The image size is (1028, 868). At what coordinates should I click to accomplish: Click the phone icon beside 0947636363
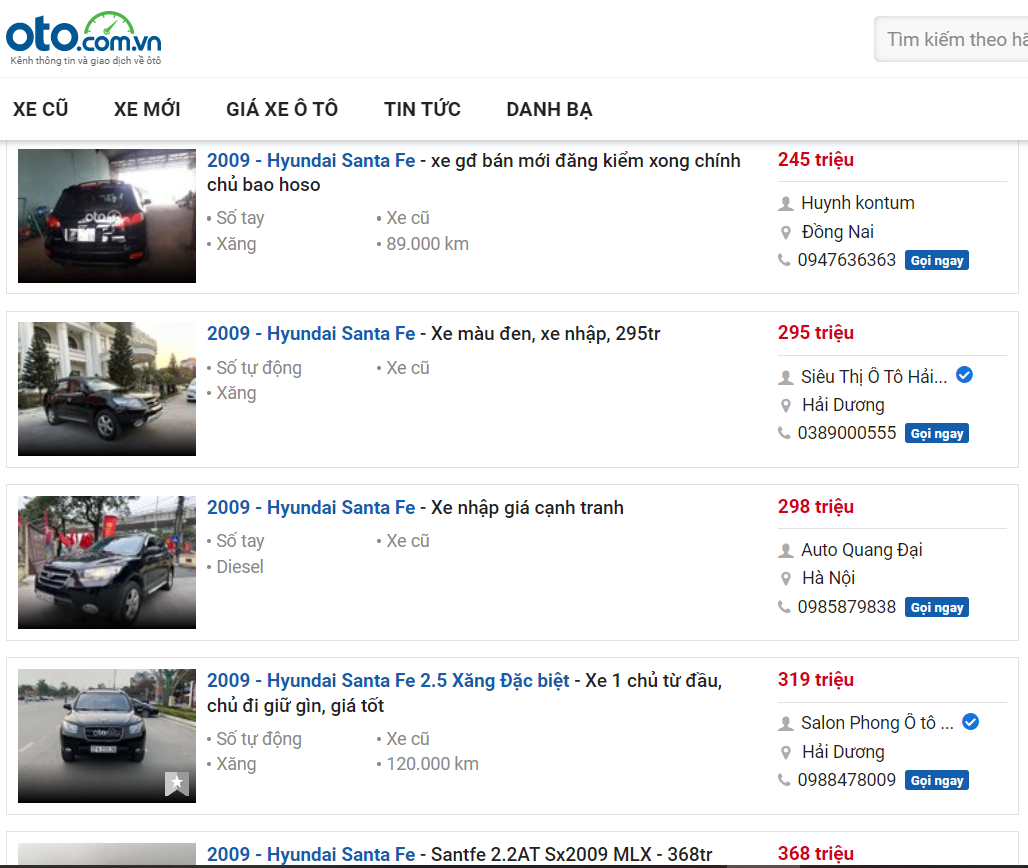click(784, 260)
